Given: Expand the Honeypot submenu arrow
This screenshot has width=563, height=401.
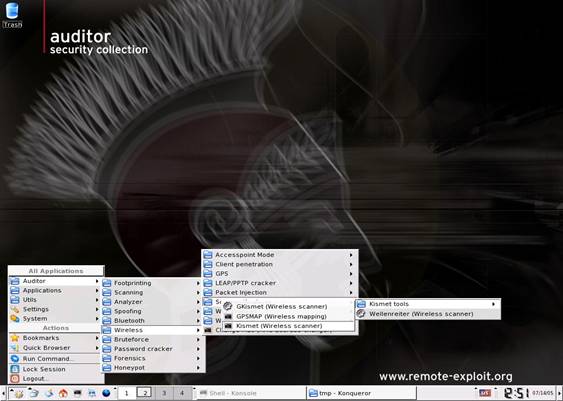Looking at the screenshot, I should pos(198,368).
